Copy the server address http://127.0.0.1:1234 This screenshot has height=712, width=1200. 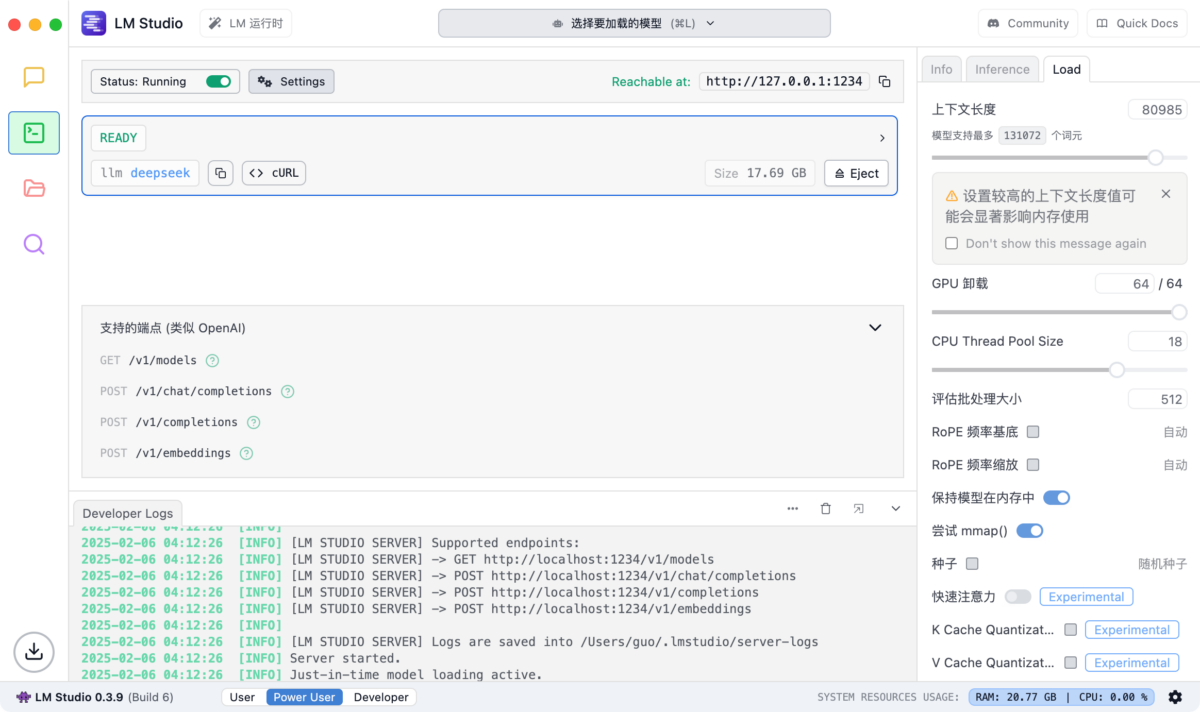(x=885, y=82)
